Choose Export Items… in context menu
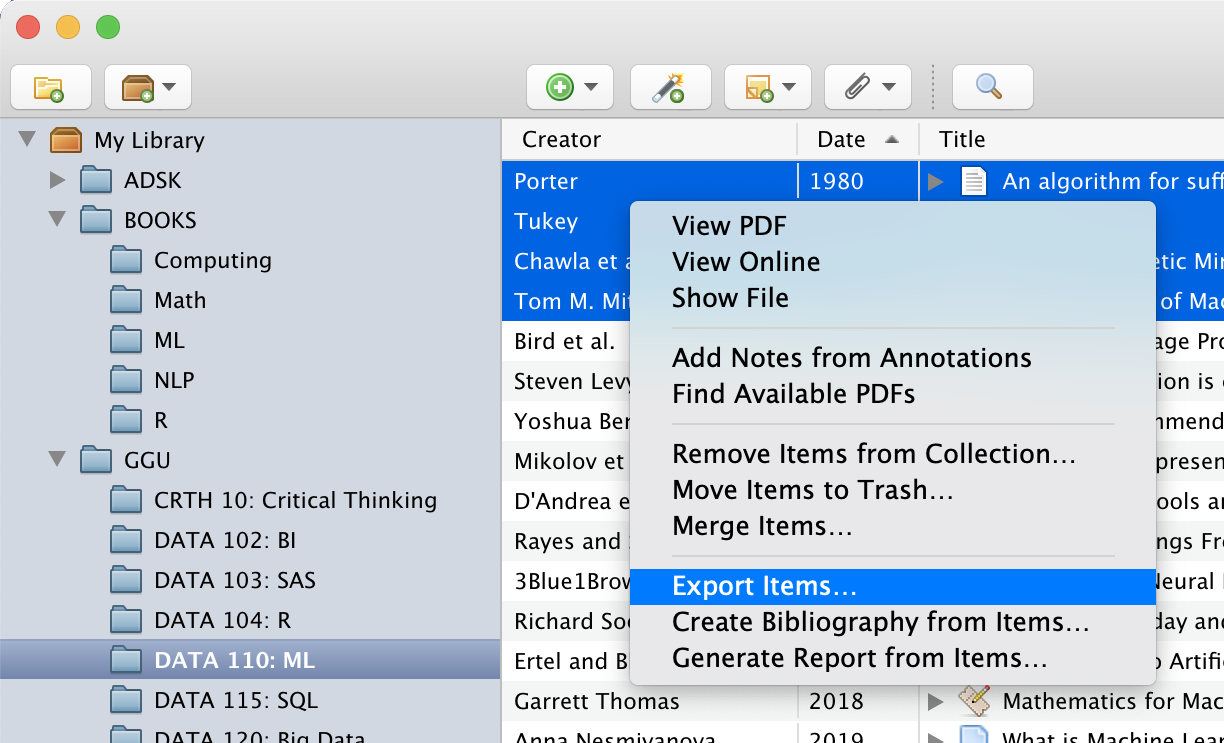 (x=892, y=586)
